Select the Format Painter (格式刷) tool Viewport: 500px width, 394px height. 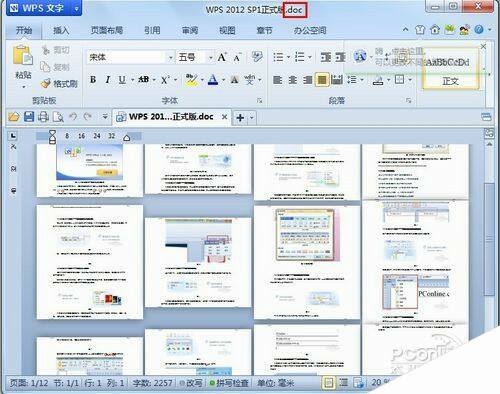59,83
